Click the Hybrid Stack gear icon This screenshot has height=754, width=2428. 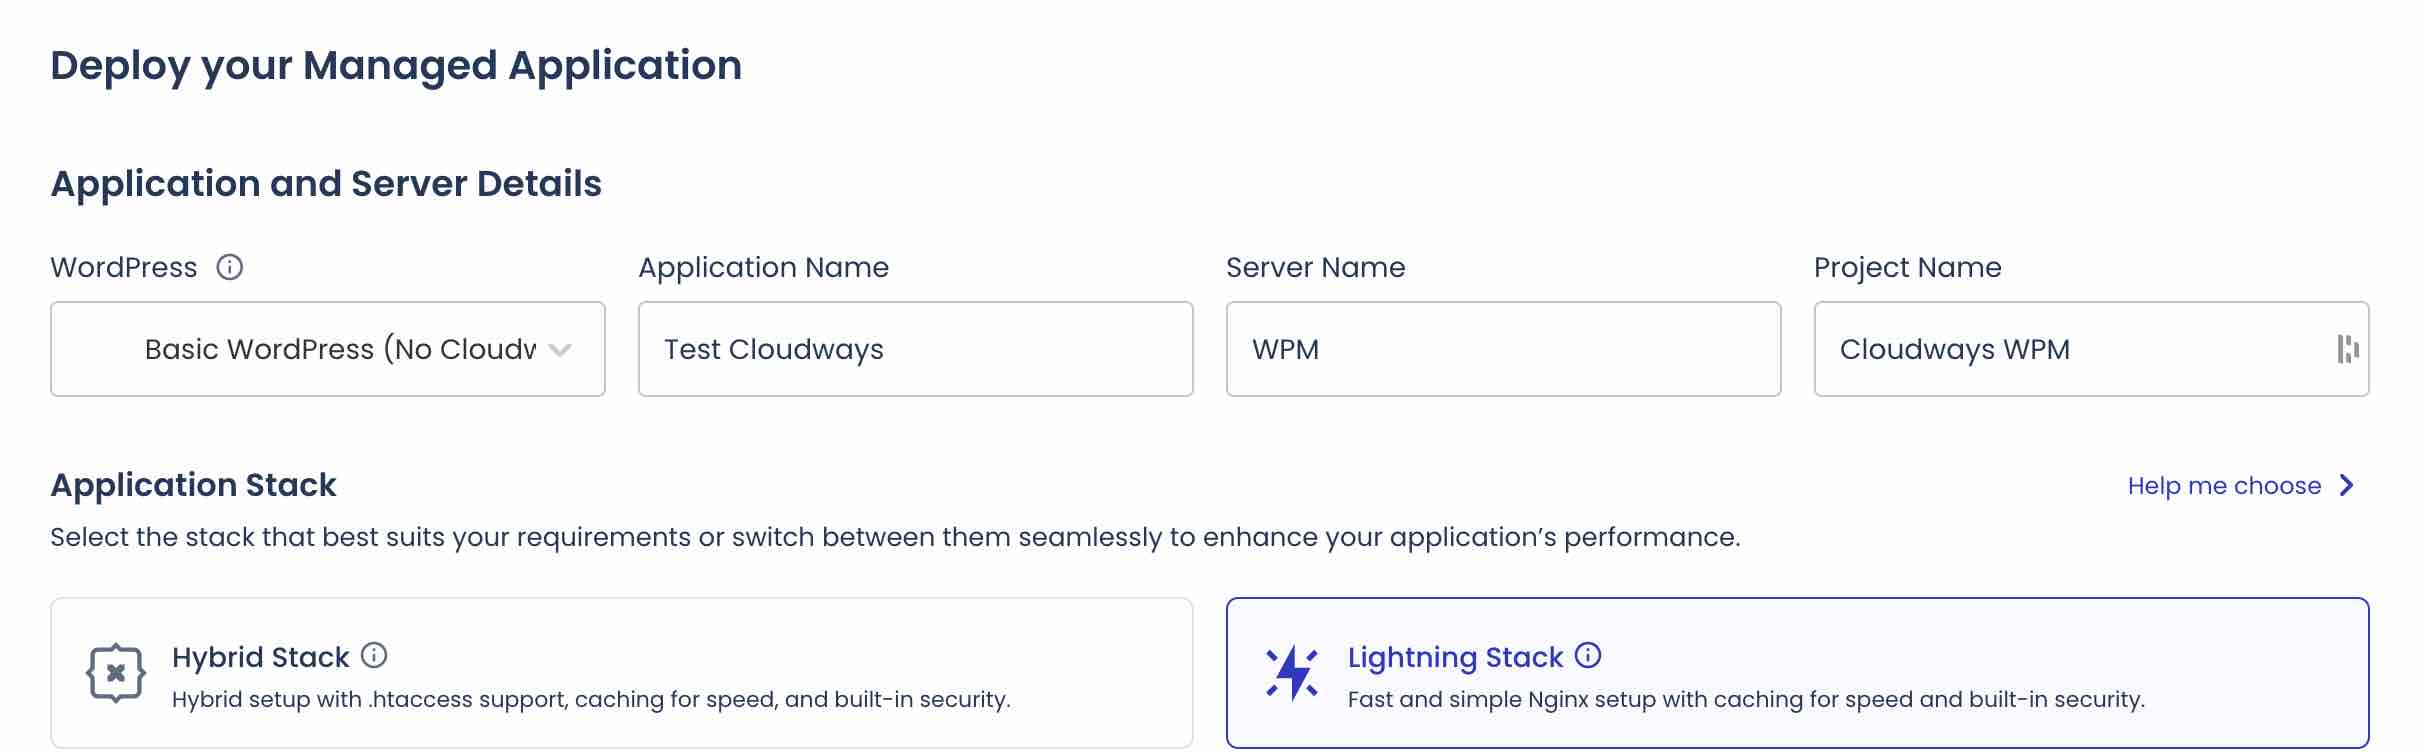(116, 673)
